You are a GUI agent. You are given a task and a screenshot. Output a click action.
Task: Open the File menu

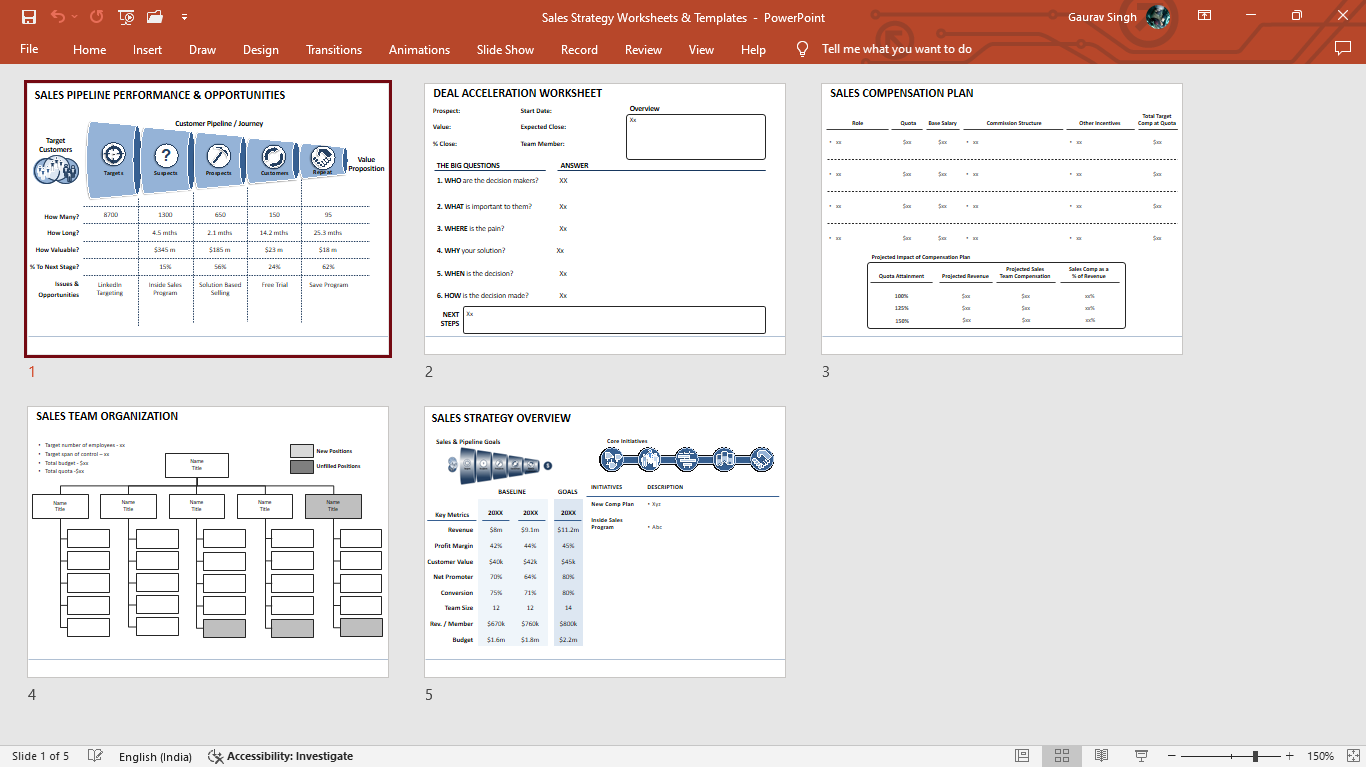29,49
